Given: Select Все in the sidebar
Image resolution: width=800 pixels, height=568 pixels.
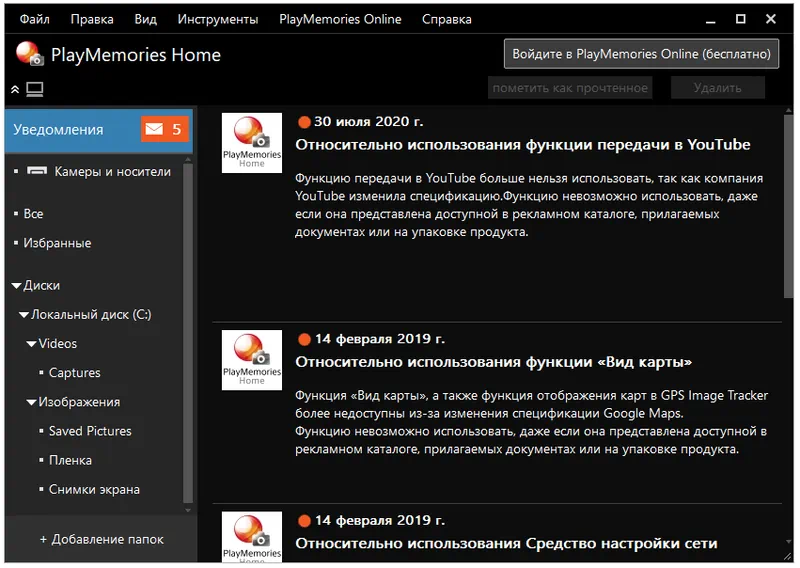Looking at the screenshot, I should pyautogui.click(x=33, y=214).
